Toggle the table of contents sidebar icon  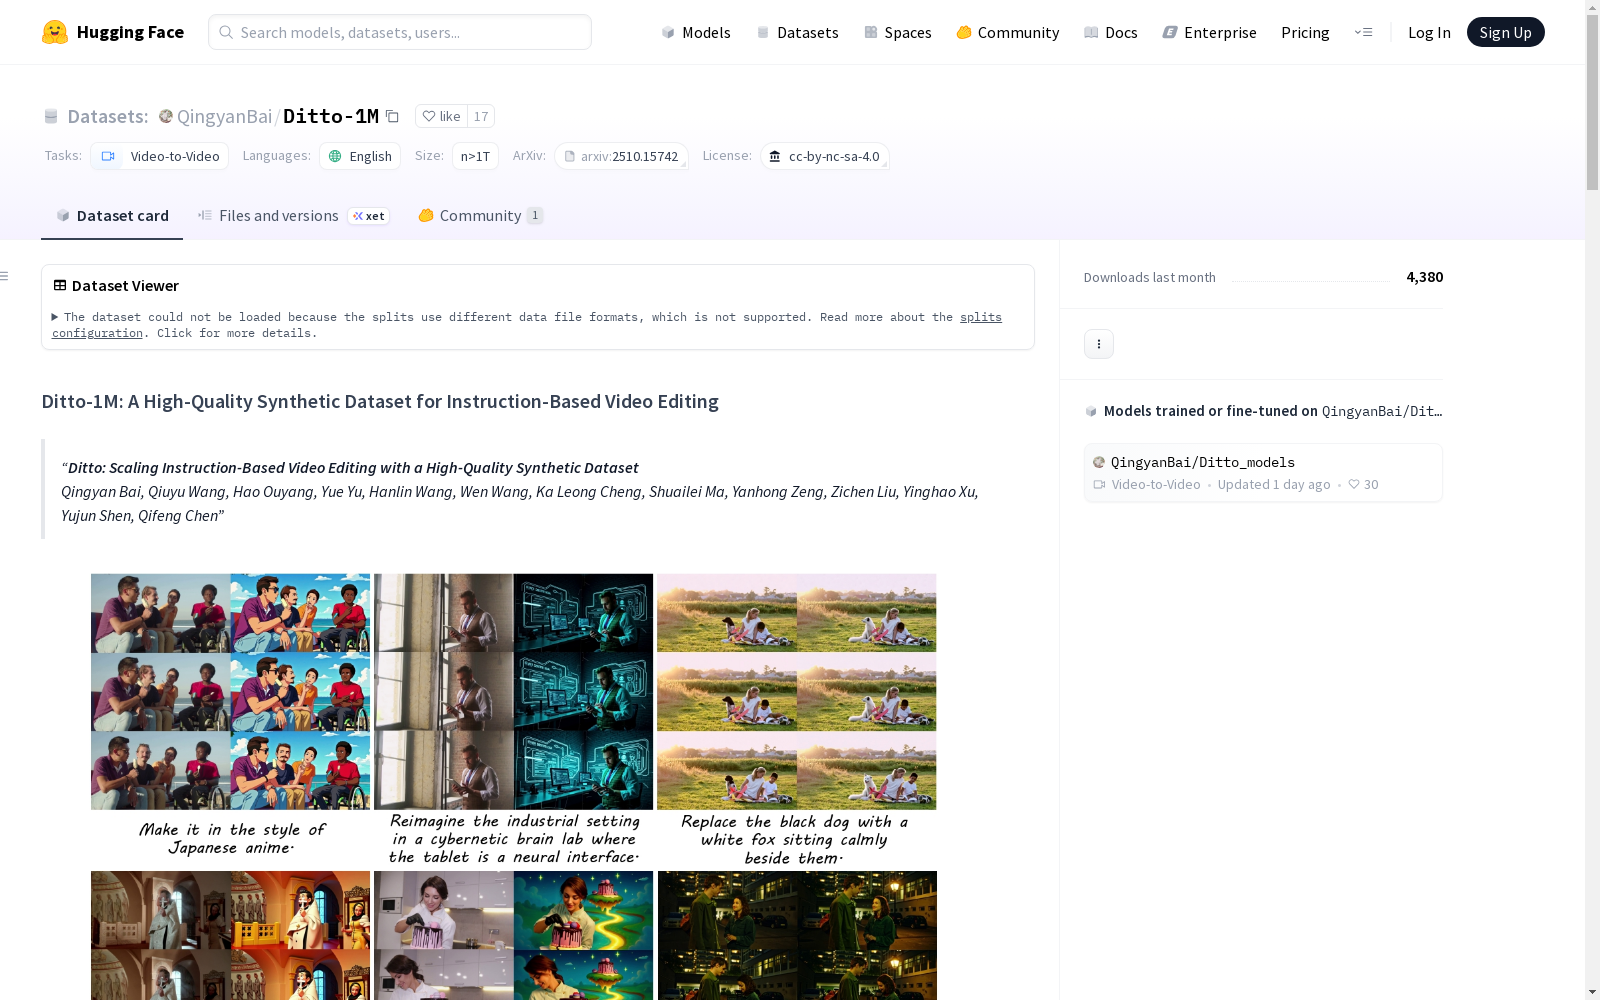pyautogui.click(x=5, y=276)
